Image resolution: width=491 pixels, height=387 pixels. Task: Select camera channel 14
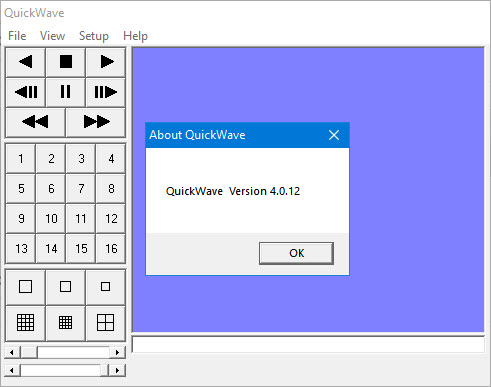(51, 249)
